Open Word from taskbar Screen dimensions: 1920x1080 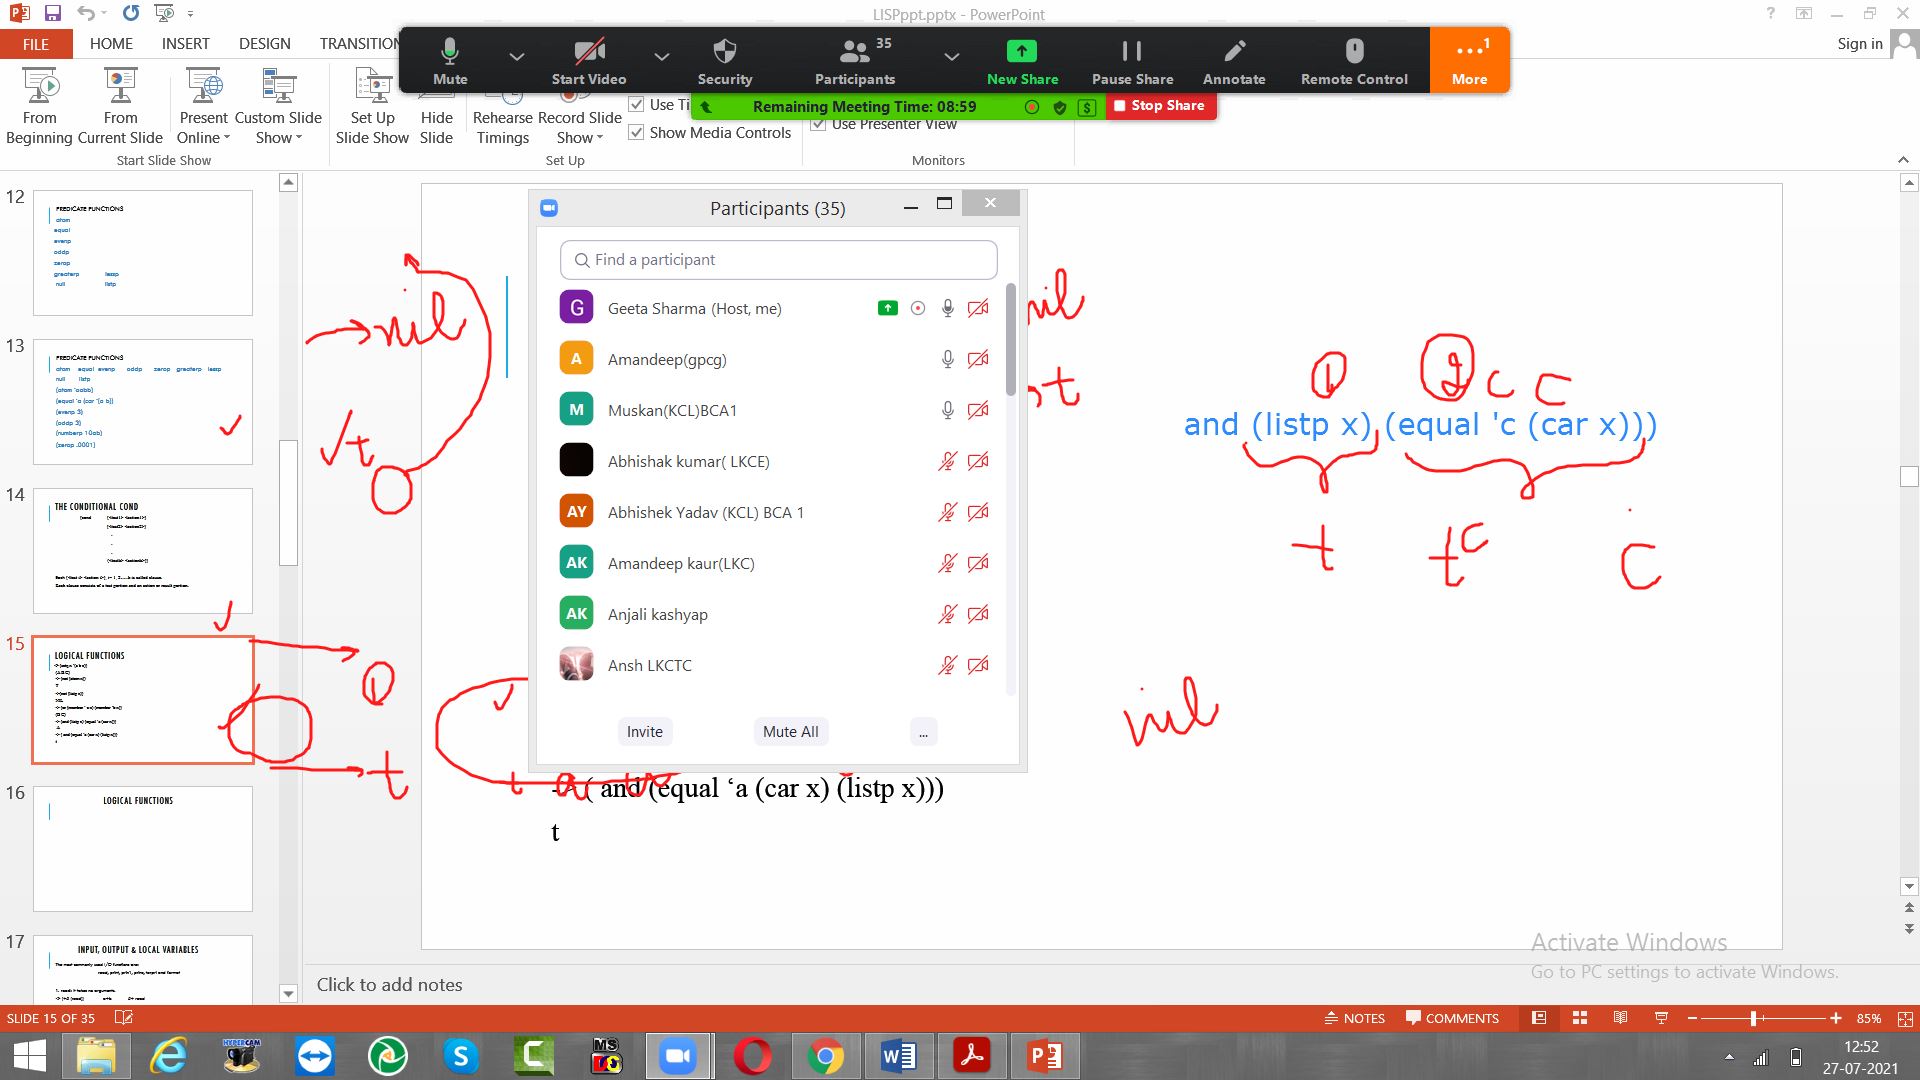tap(898, 1056)
